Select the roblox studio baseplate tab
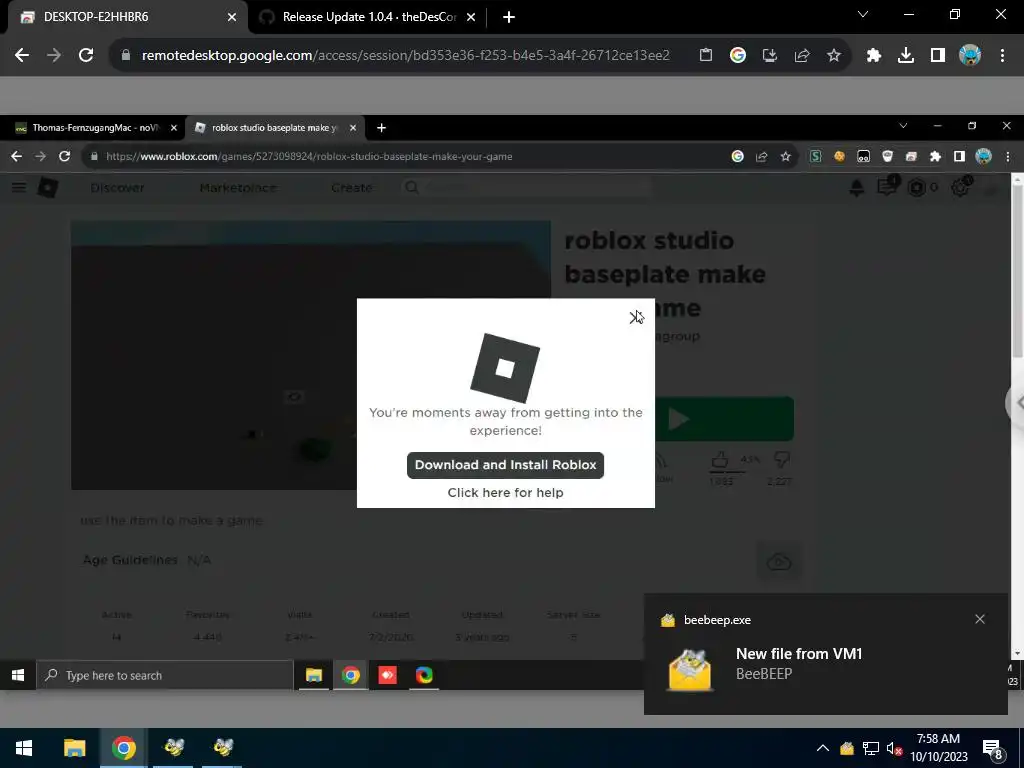This screenshot has width=1024, height=768. coord(275,128)
